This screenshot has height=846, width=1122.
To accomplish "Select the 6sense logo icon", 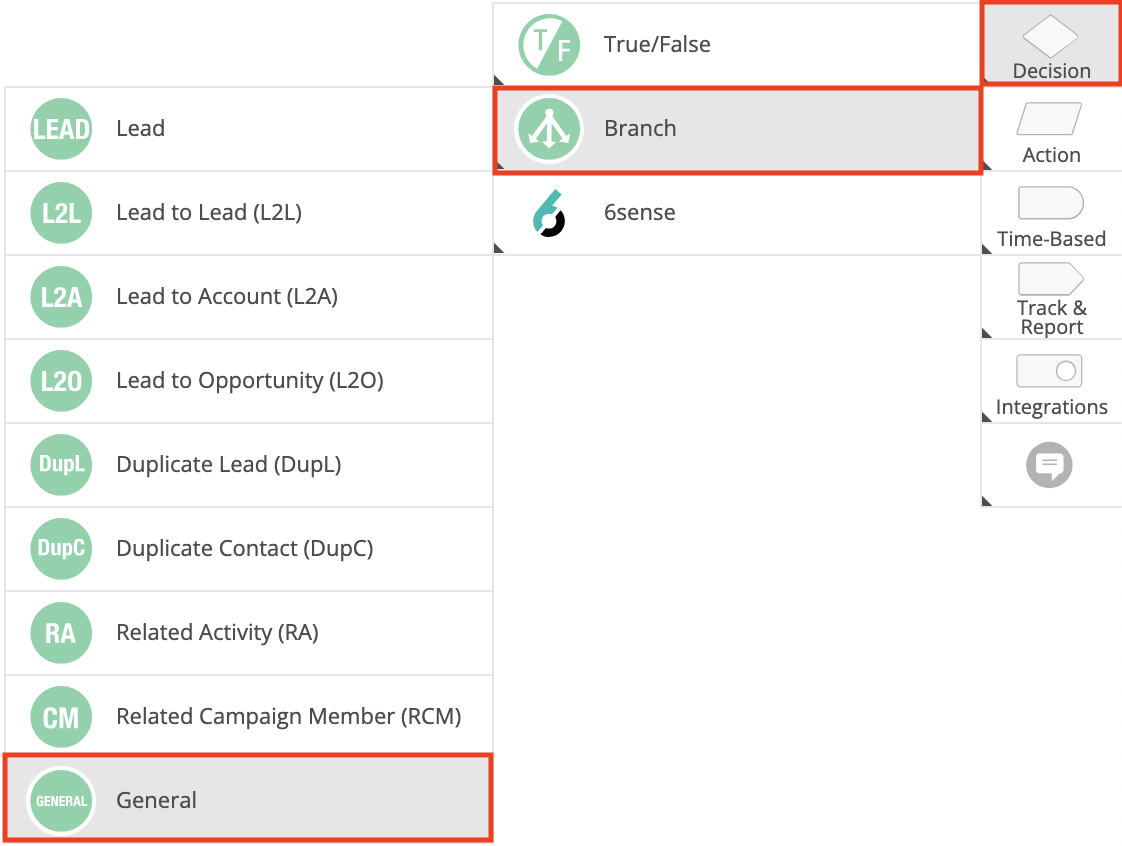I will click(x=548, y=213).
